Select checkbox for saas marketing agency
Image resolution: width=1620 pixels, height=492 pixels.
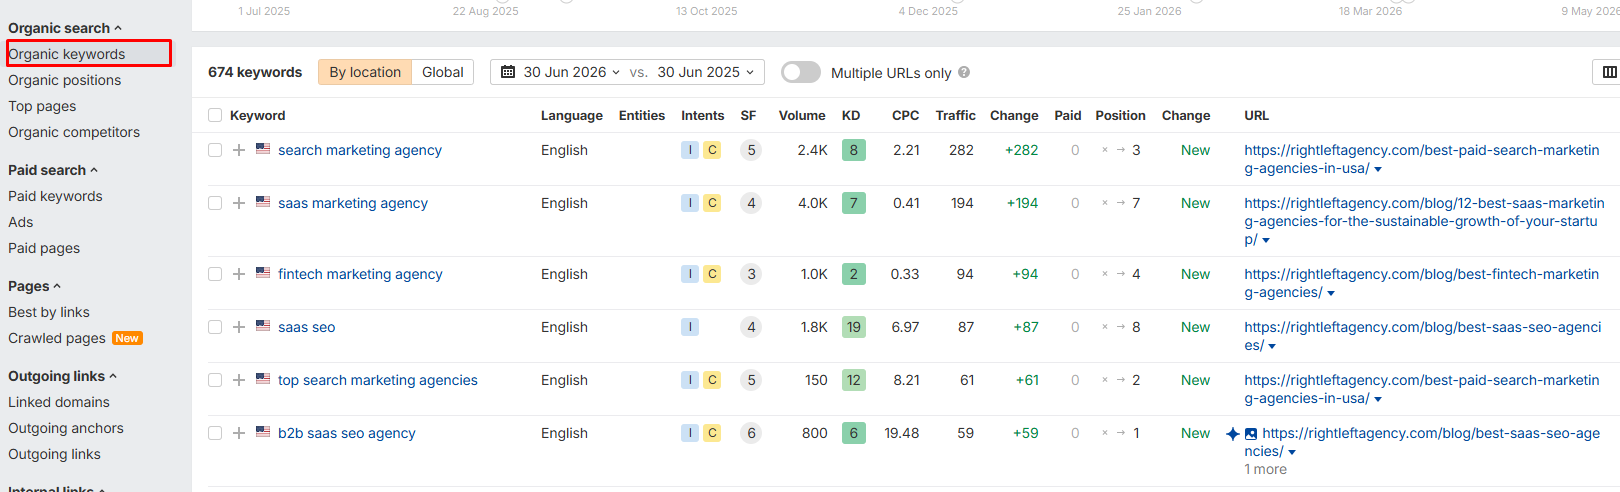pyautogui.click(x=215, y=203)
